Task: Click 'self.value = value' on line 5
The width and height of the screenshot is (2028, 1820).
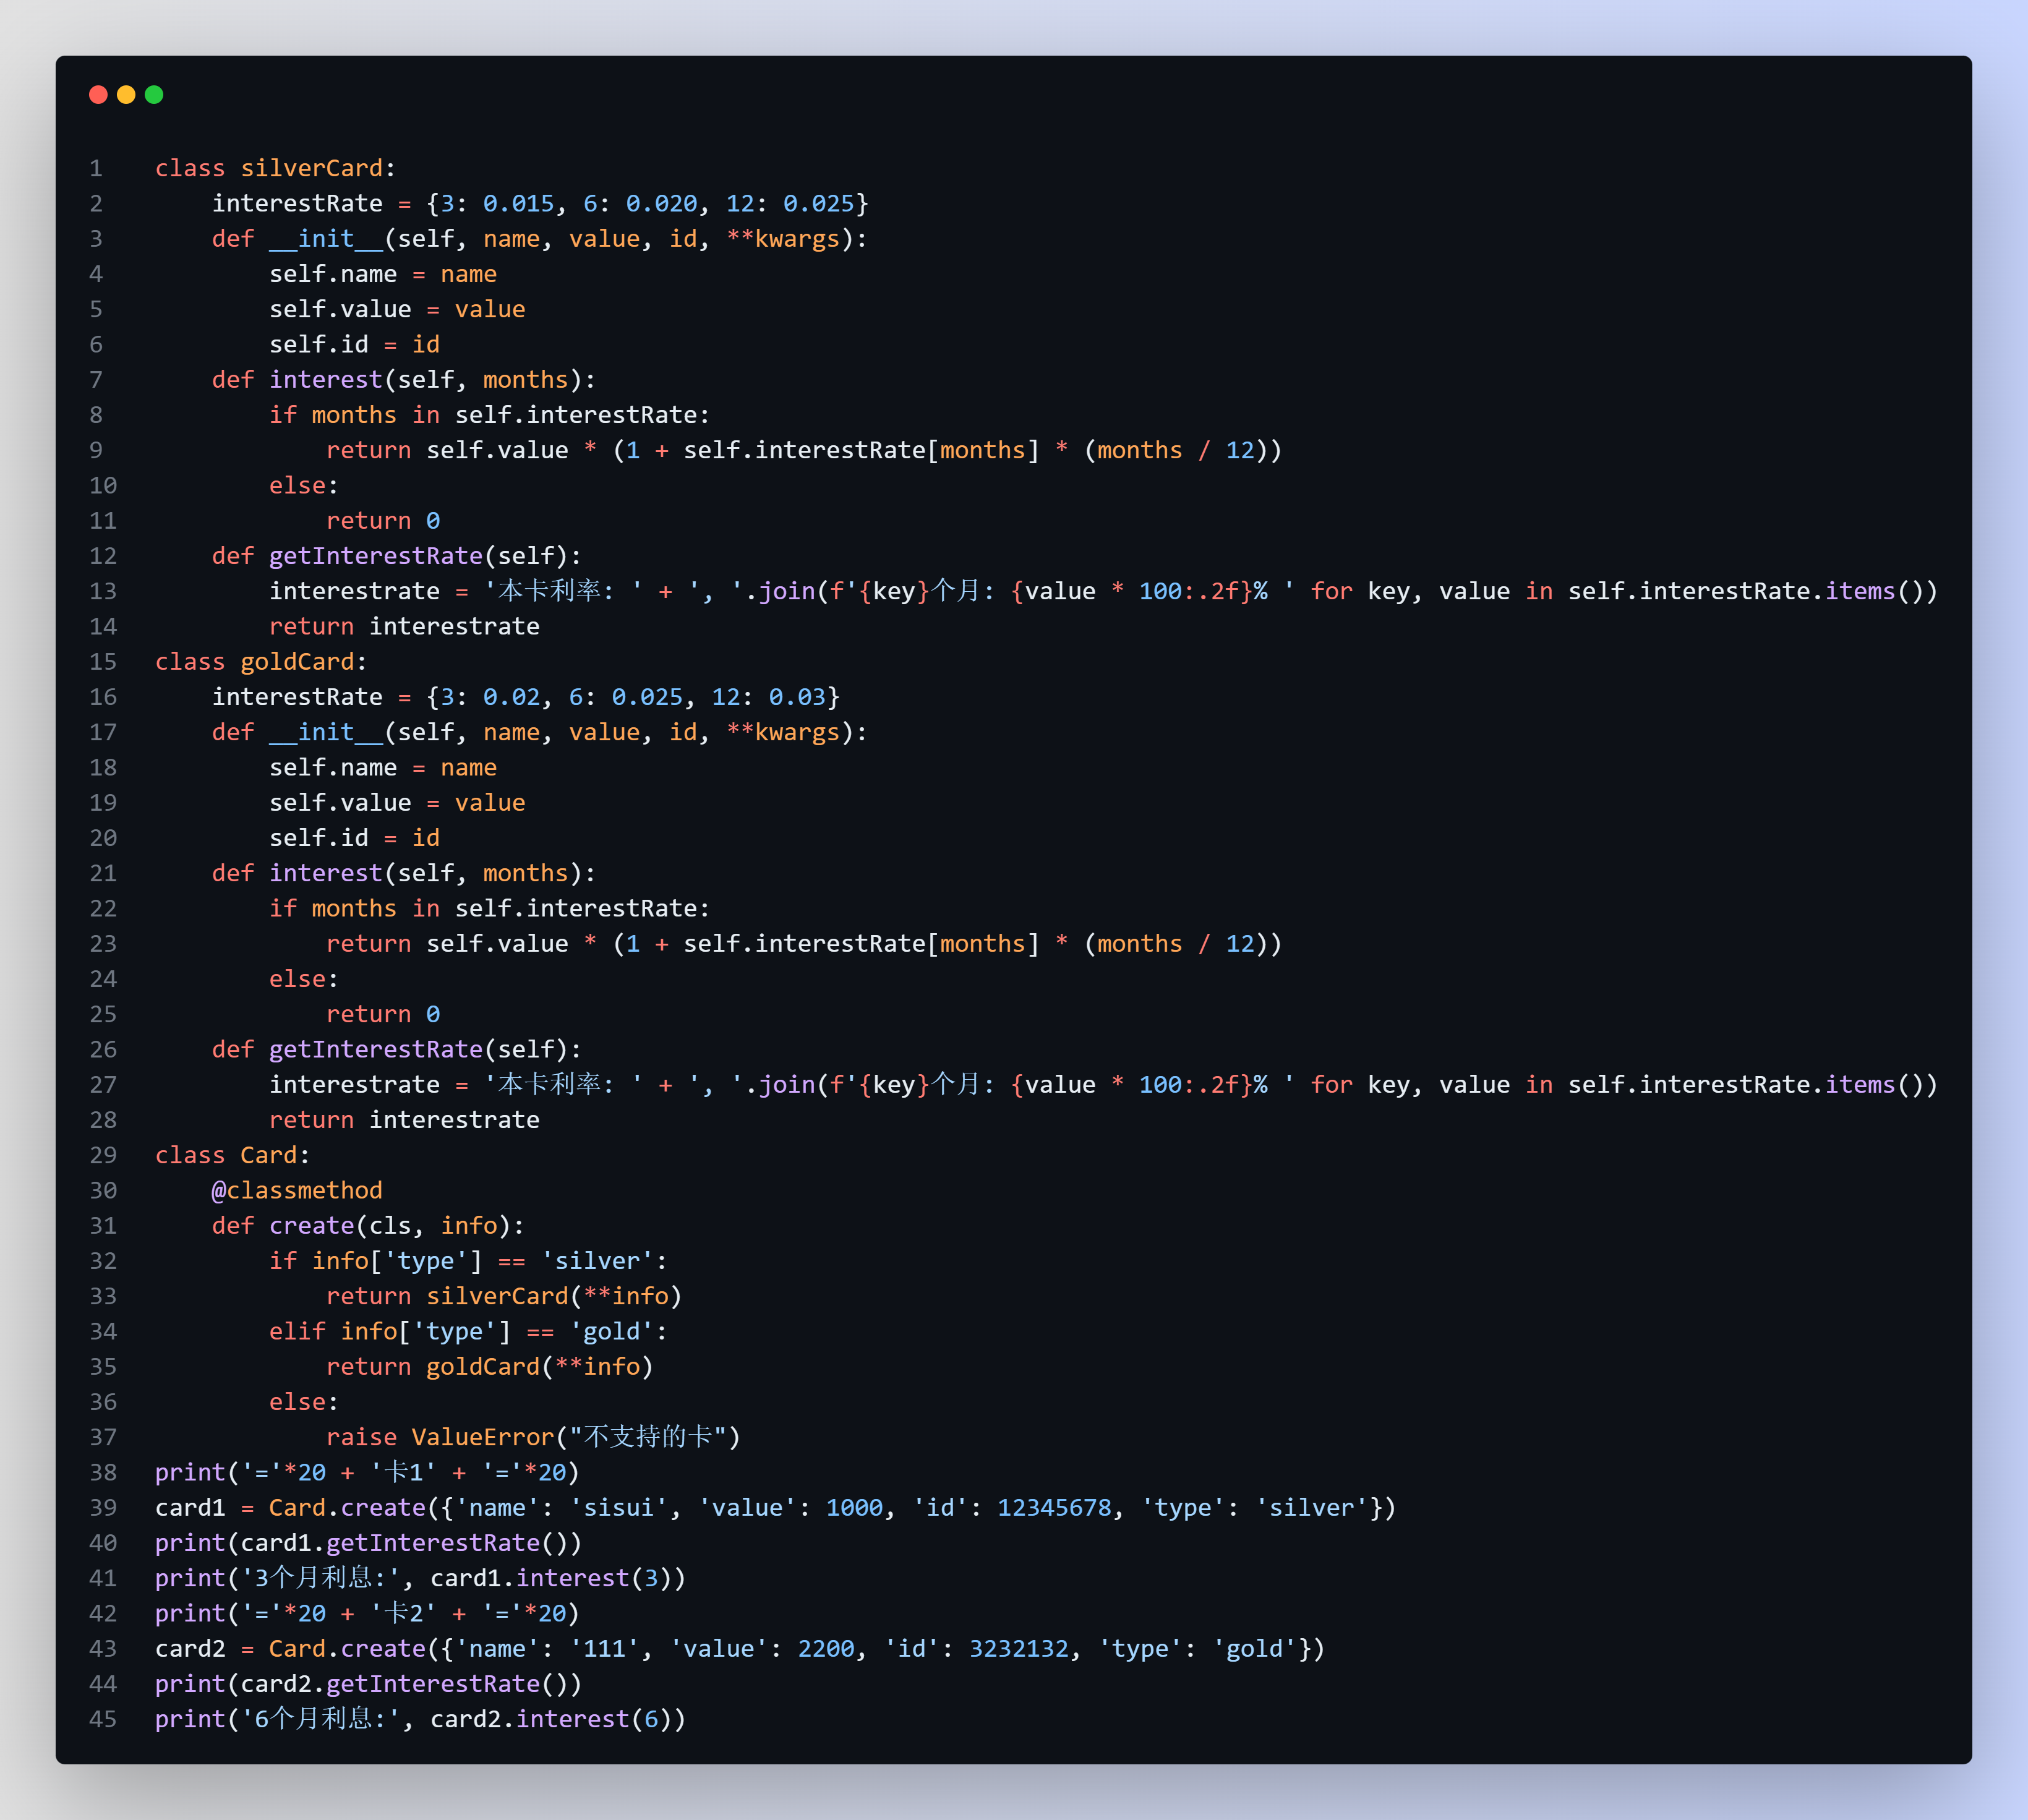Action: tap(397, 309)
